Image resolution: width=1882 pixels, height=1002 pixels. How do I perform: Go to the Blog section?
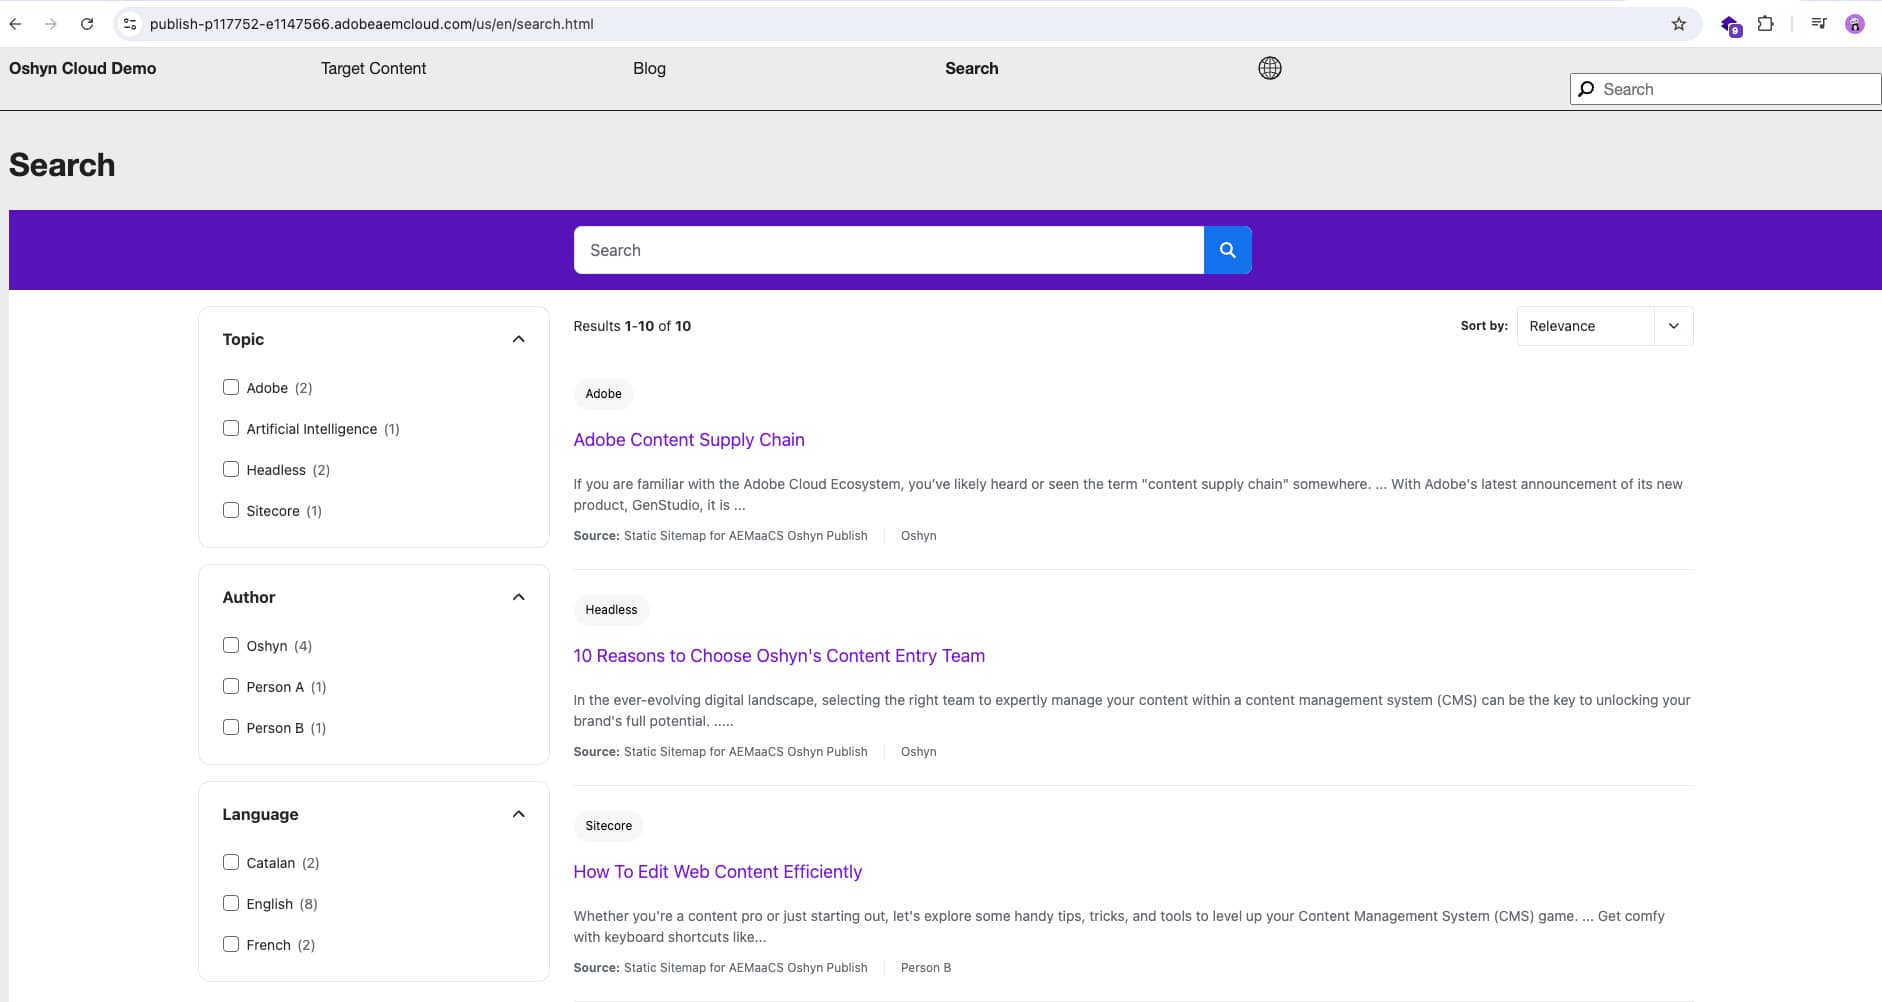tap(648, 68)
